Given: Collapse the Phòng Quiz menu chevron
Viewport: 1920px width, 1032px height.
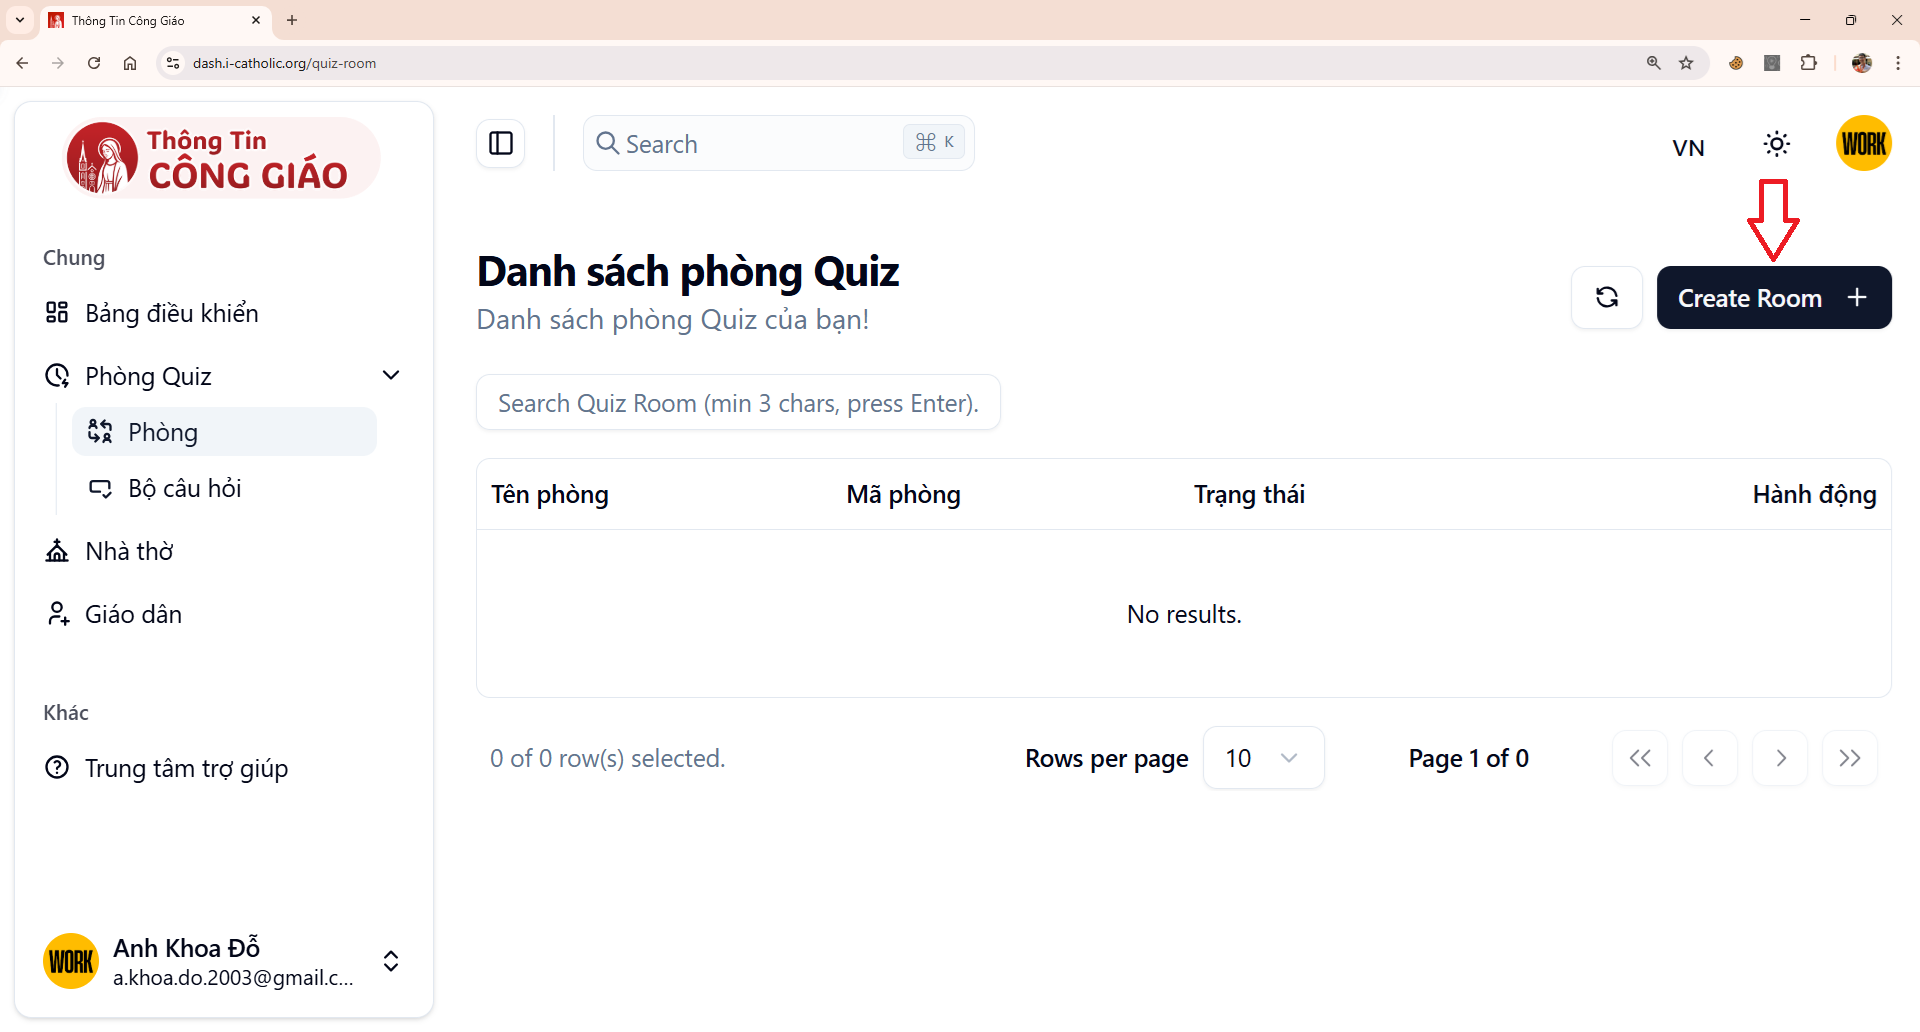Looking at the screenshot, I should 391,375.
